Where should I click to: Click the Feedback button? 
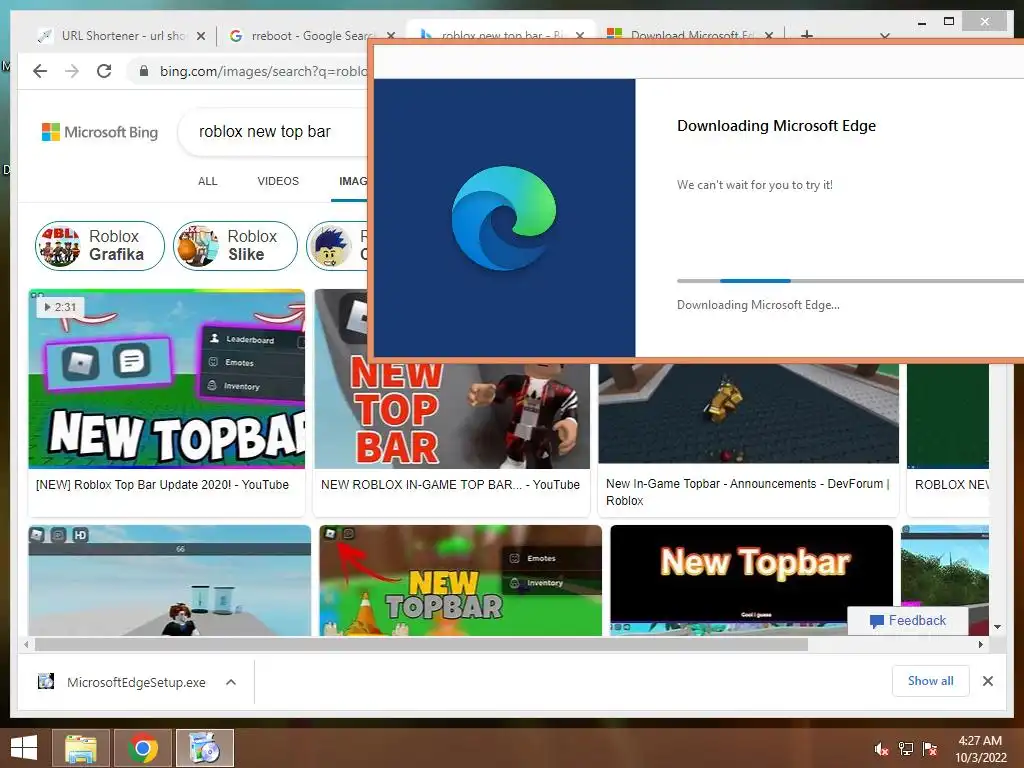pos(908,620)
